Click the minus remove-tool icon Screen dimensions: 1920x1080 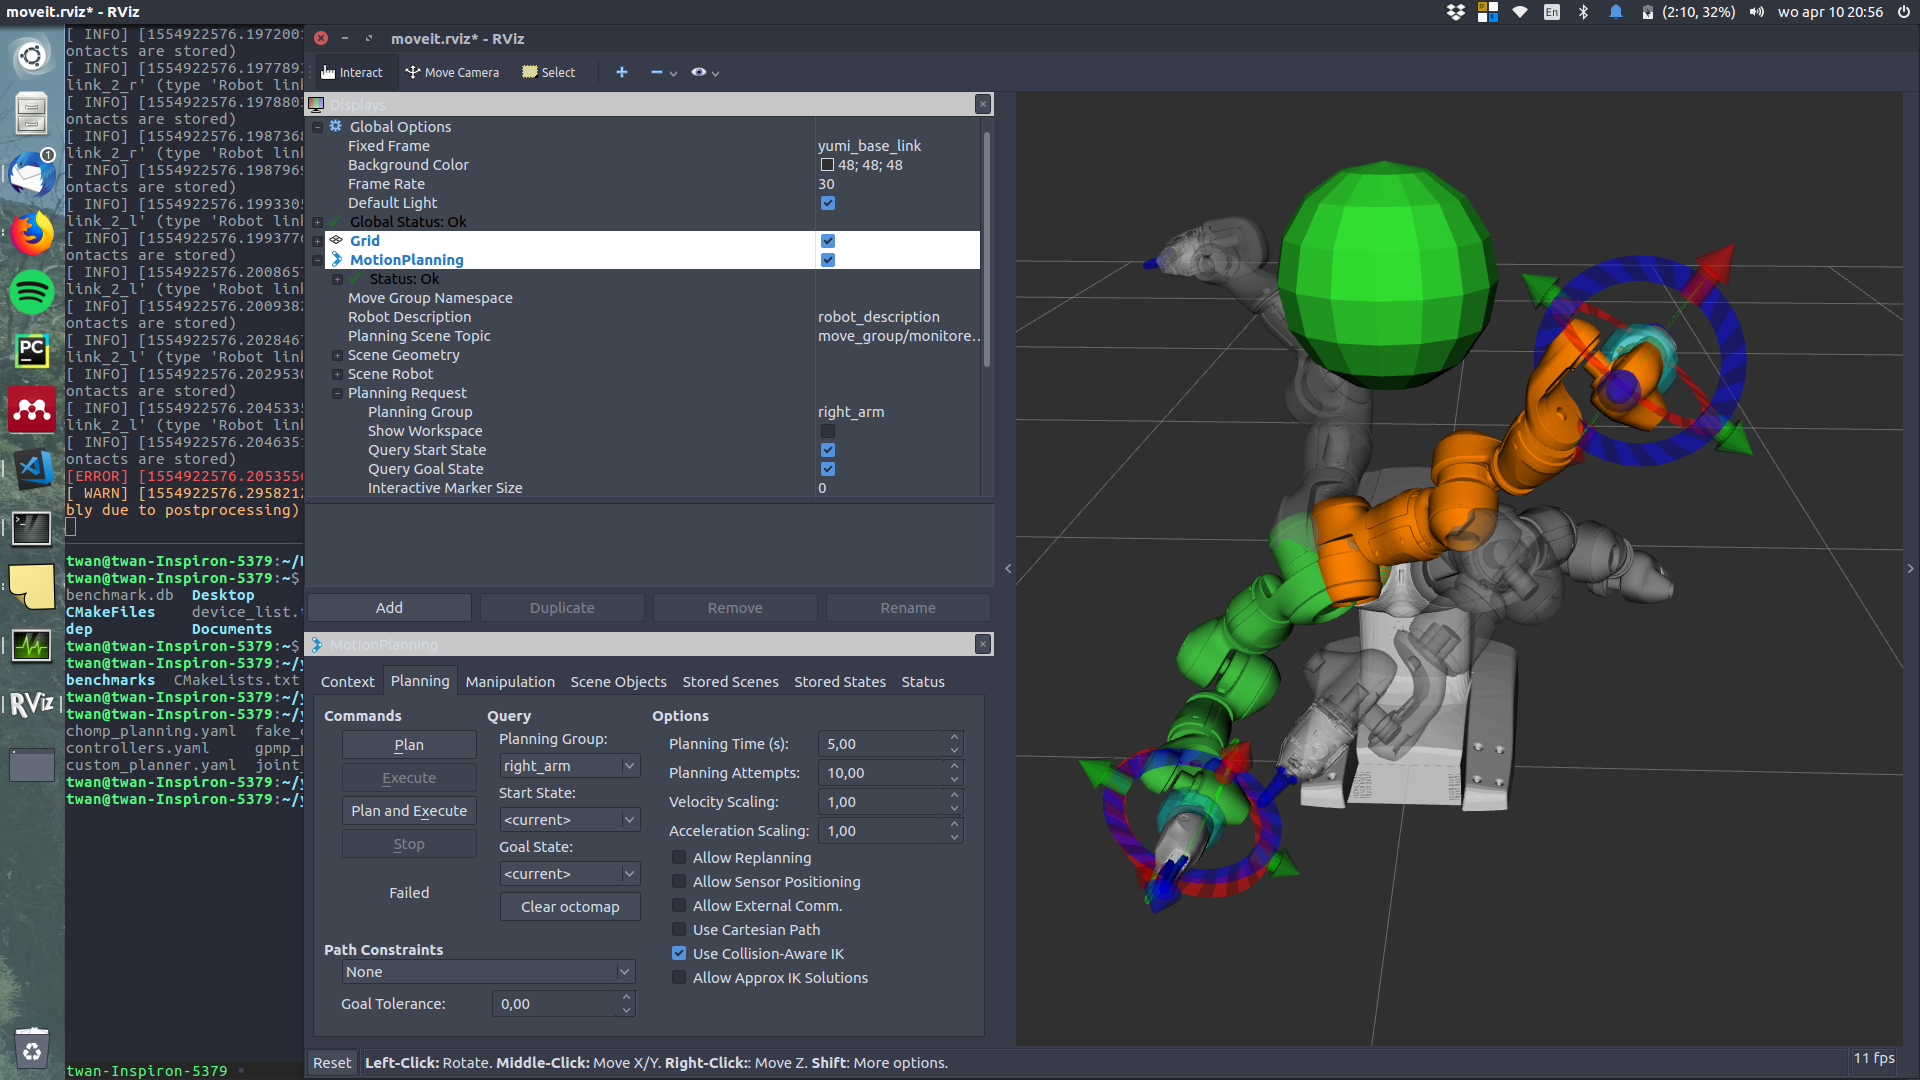(657, 72)
